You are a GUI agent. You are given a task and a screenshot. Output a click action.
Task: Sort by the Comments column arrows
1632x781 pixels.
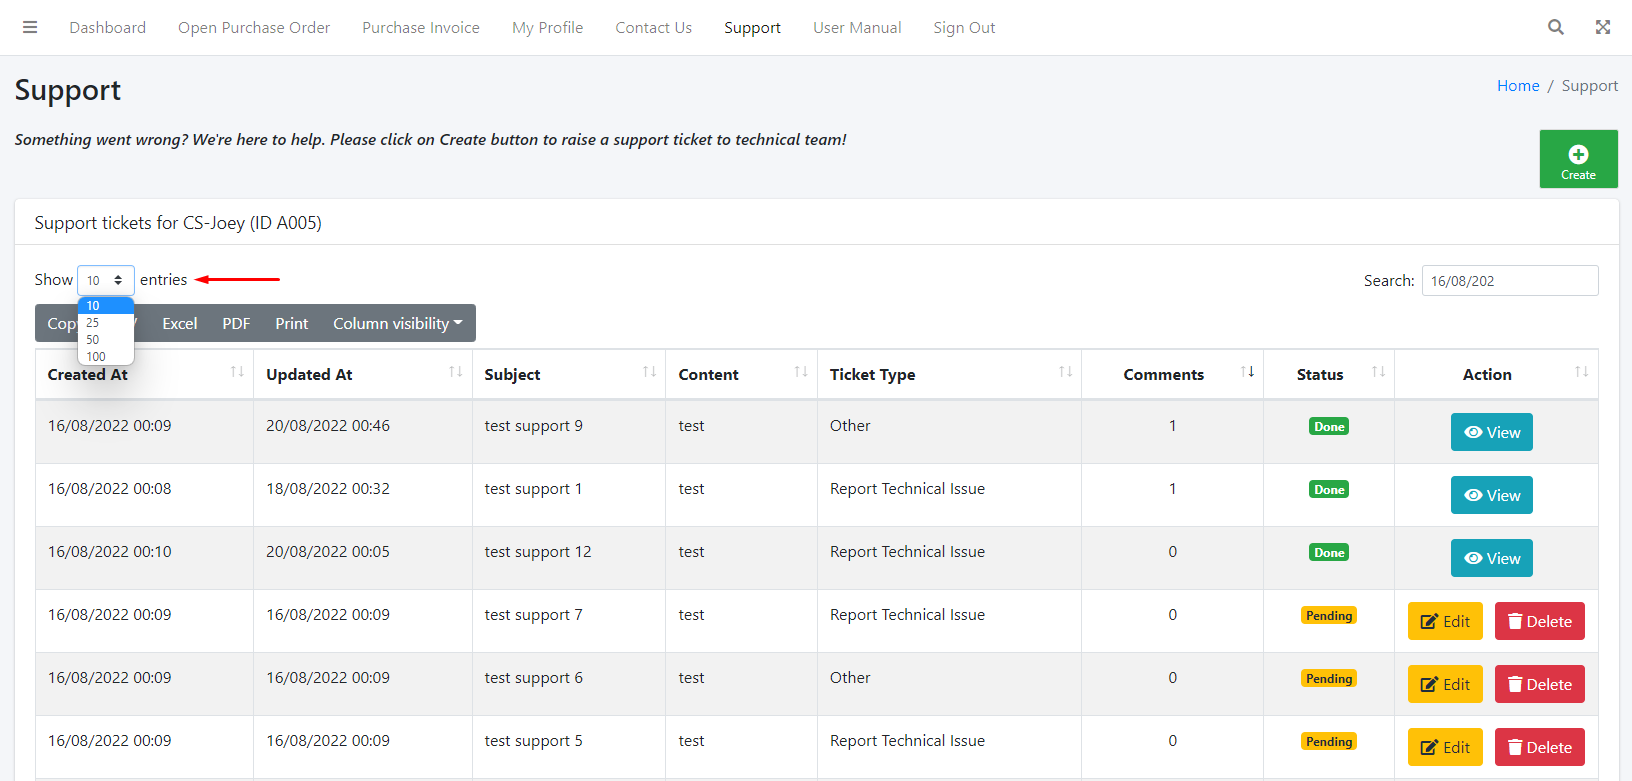1246,373
